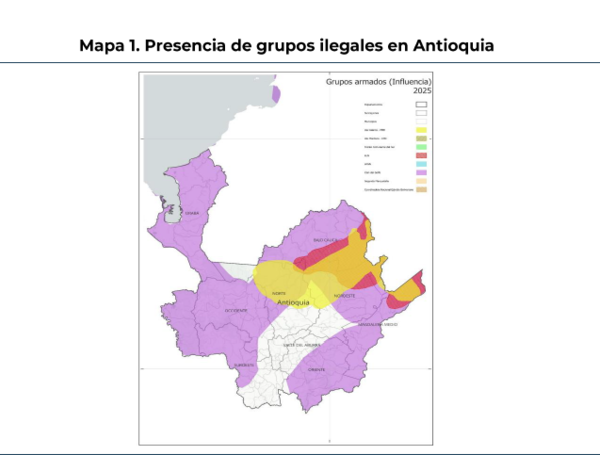The height and width of the screenshot is (455, 600).
Task: Click the 'URABA' region label
Action: pyautogui.click(x=192, y=213)
